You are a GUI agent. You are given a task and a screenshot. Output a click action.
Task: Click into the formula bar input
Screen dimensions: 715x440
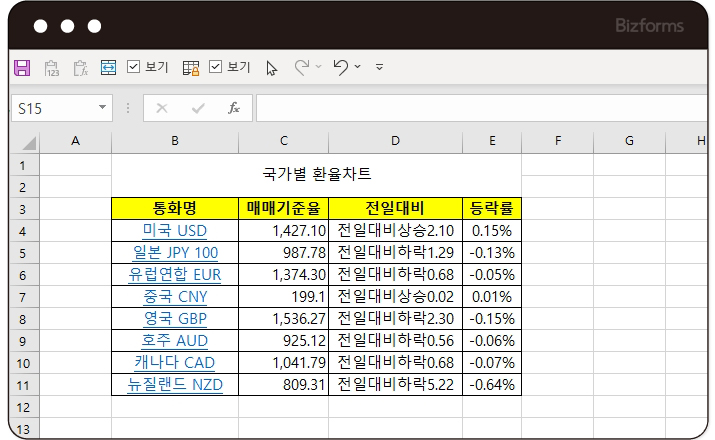[480, 108]
